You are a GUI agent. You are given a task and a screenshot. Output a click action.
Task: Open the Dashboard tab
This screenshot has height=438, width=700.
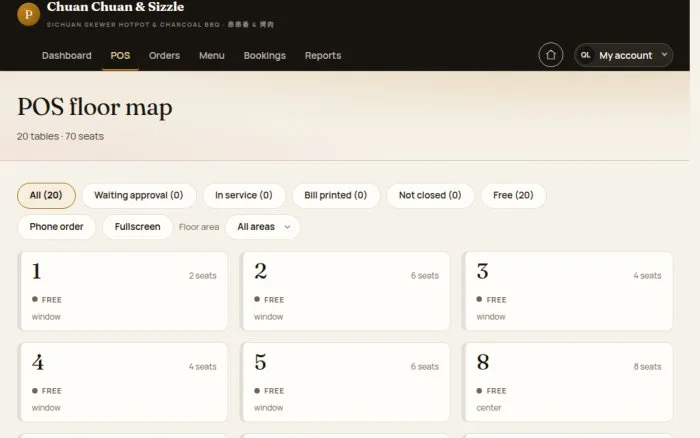[67, 55]
